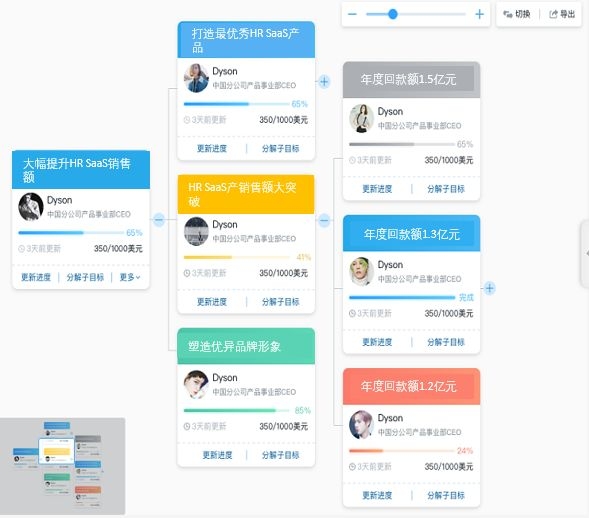
Task: Click Dyson avatar on 塑造优异品牌形象 card
Action: (x=196, y=384)
